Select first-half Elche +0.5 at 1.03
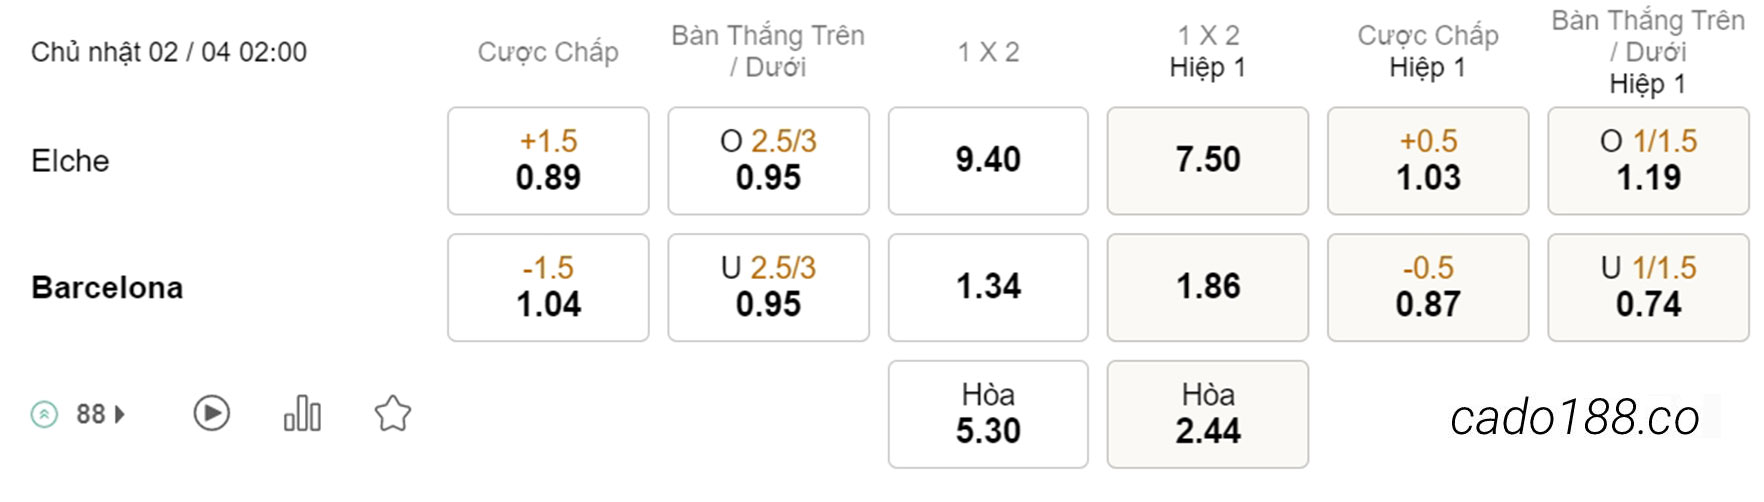Viewport: 1764px width, 502px height. [1428, 161]
